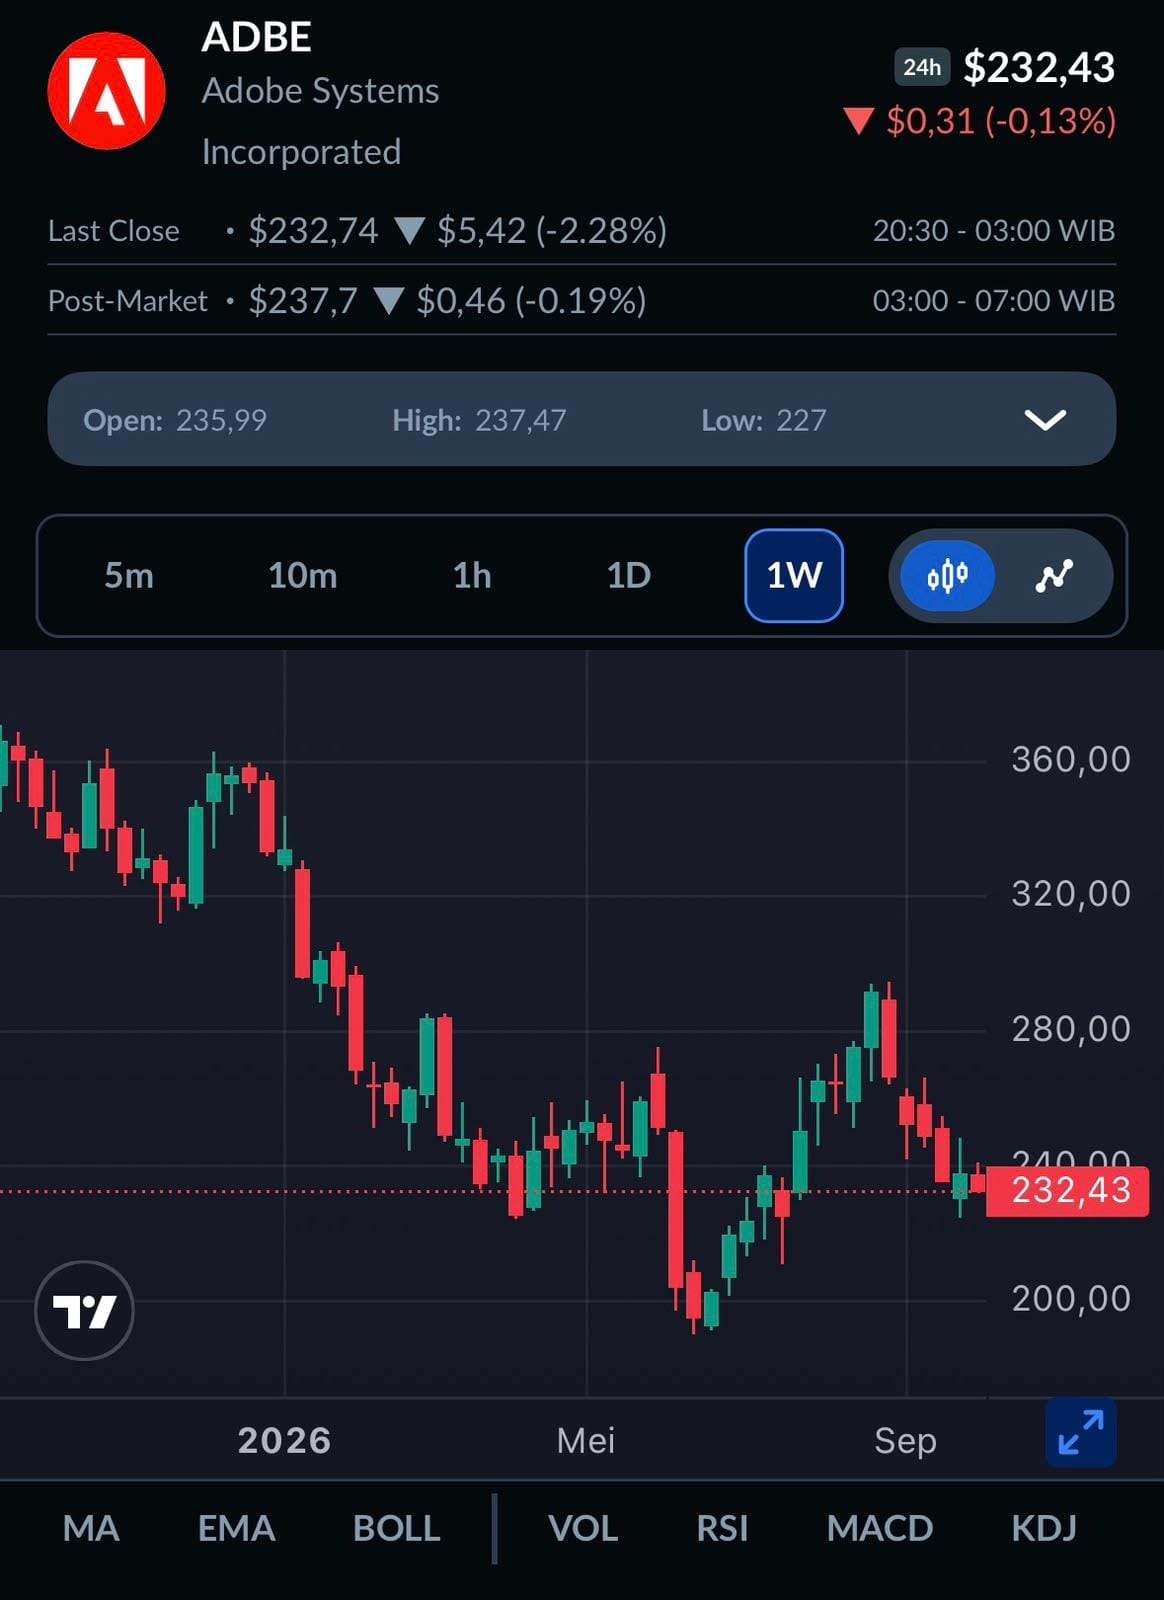Viewport: 1164px width, 1600px height.
Task: Open the TradingView logo badge
Action: click(85, 1310)
